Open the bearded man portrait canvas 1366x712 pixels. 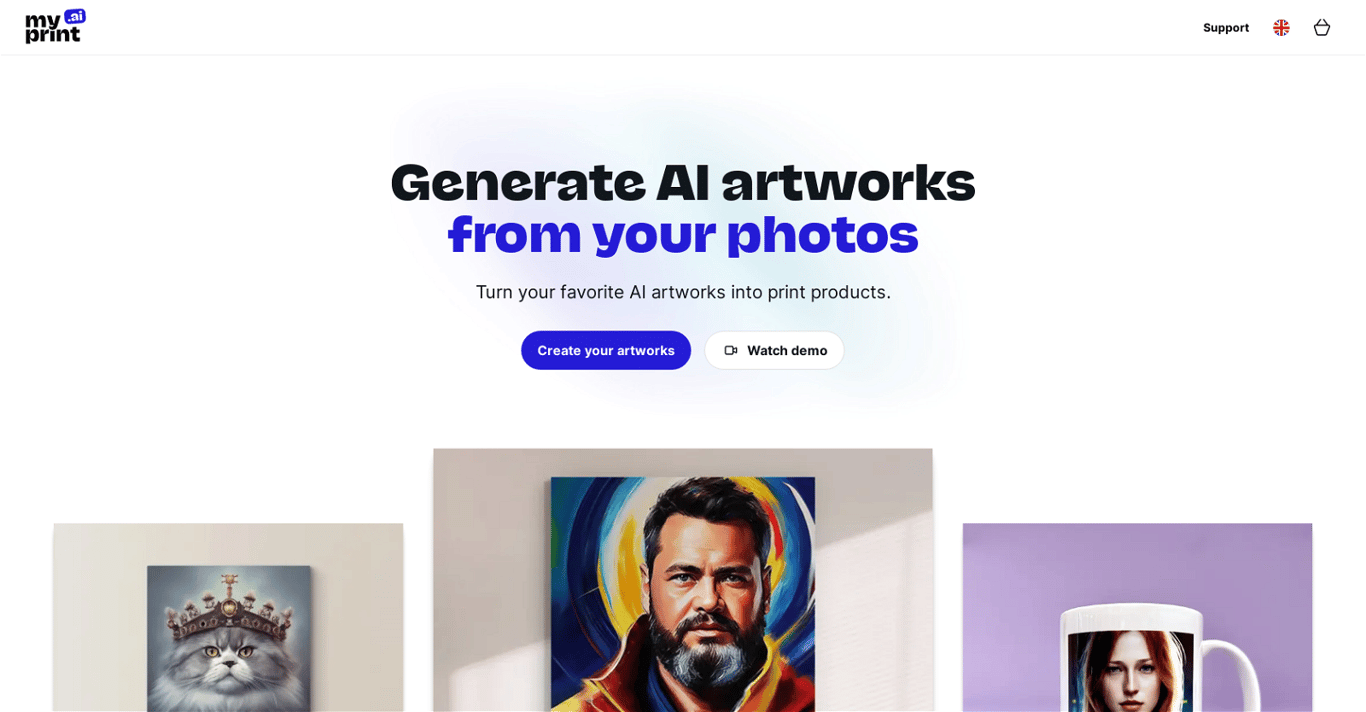[x=683, y=580]
